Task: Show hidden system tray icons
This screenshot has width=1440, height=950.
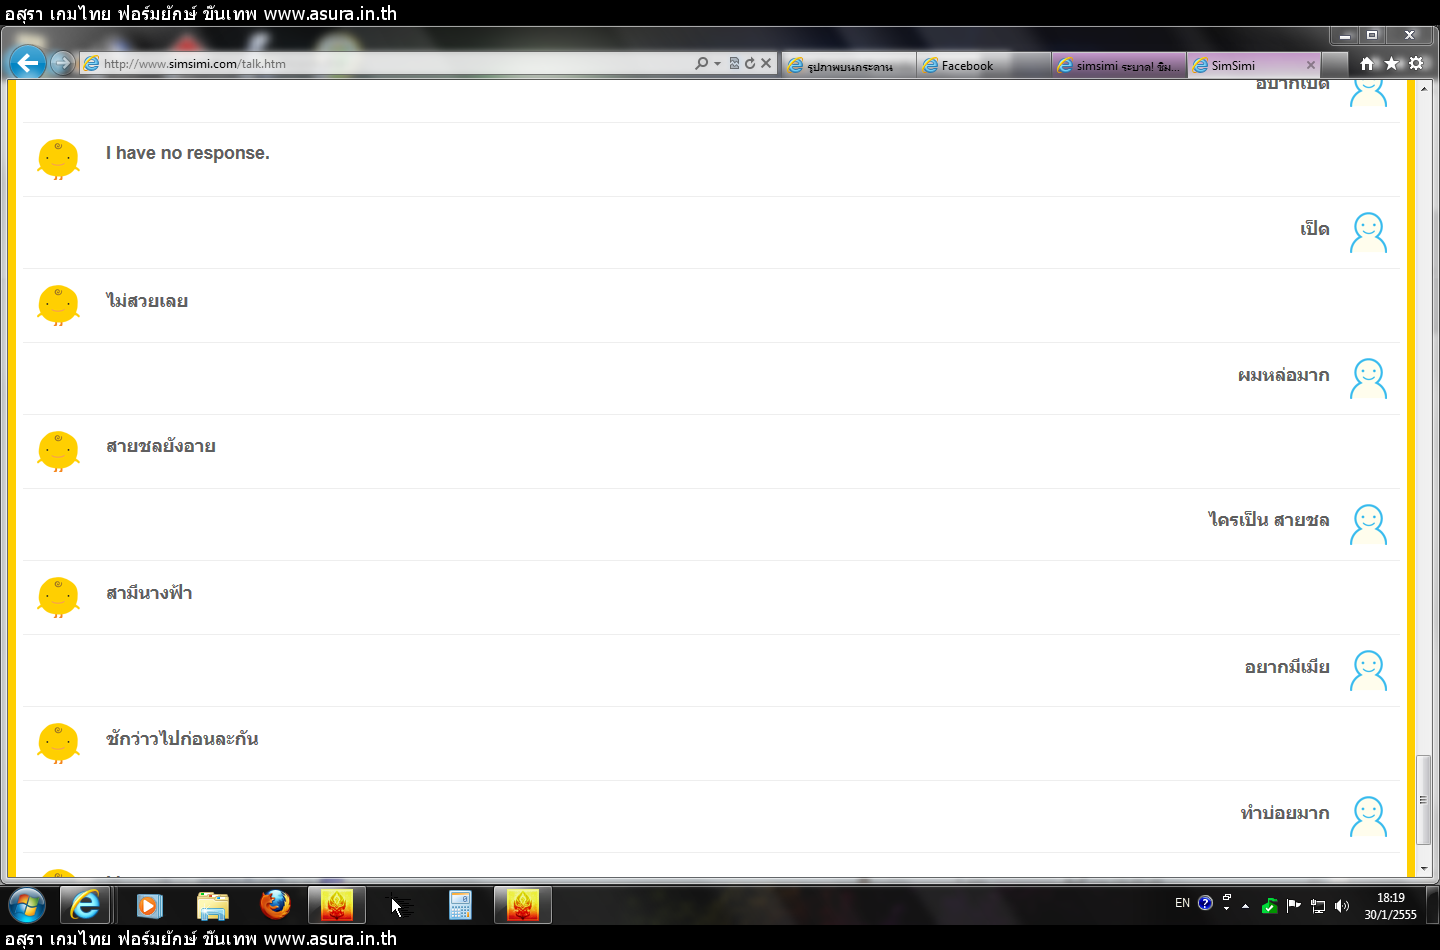Action: 1245,906
